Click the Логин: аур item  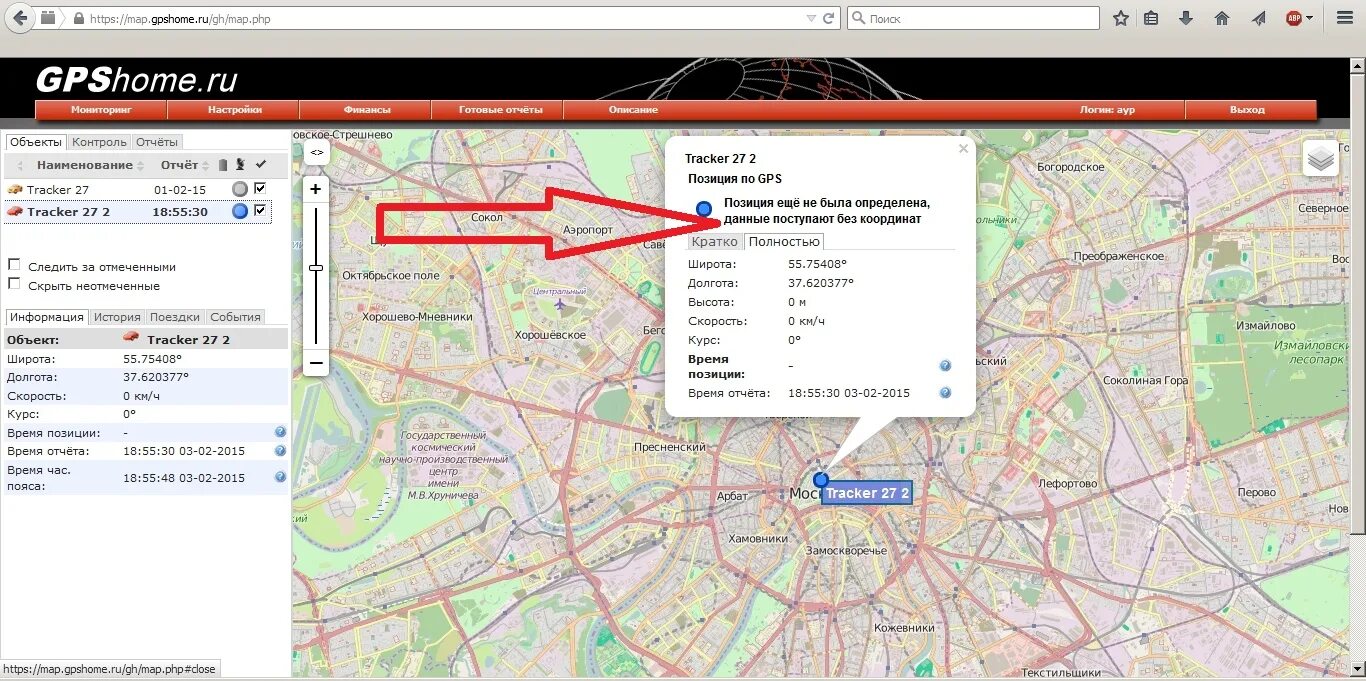(1107, 110)
